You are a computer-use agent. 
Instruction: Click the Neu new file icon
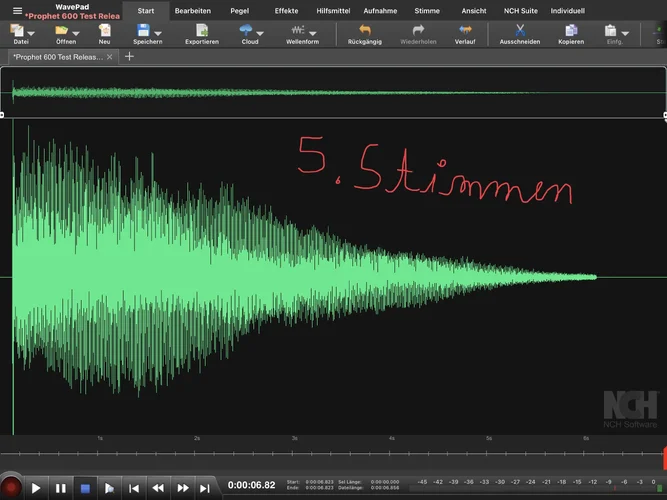click(104, 31)
